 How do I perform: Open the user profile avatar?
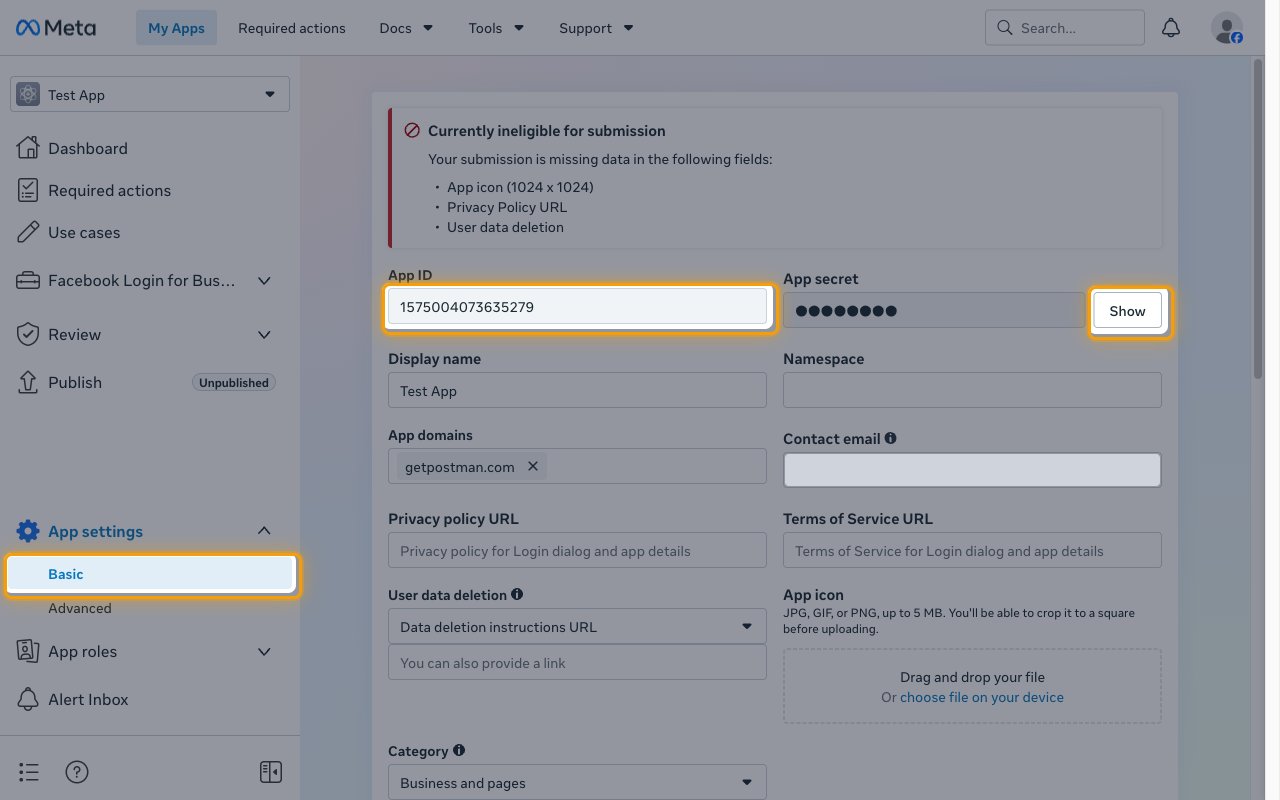[1227, 28]
